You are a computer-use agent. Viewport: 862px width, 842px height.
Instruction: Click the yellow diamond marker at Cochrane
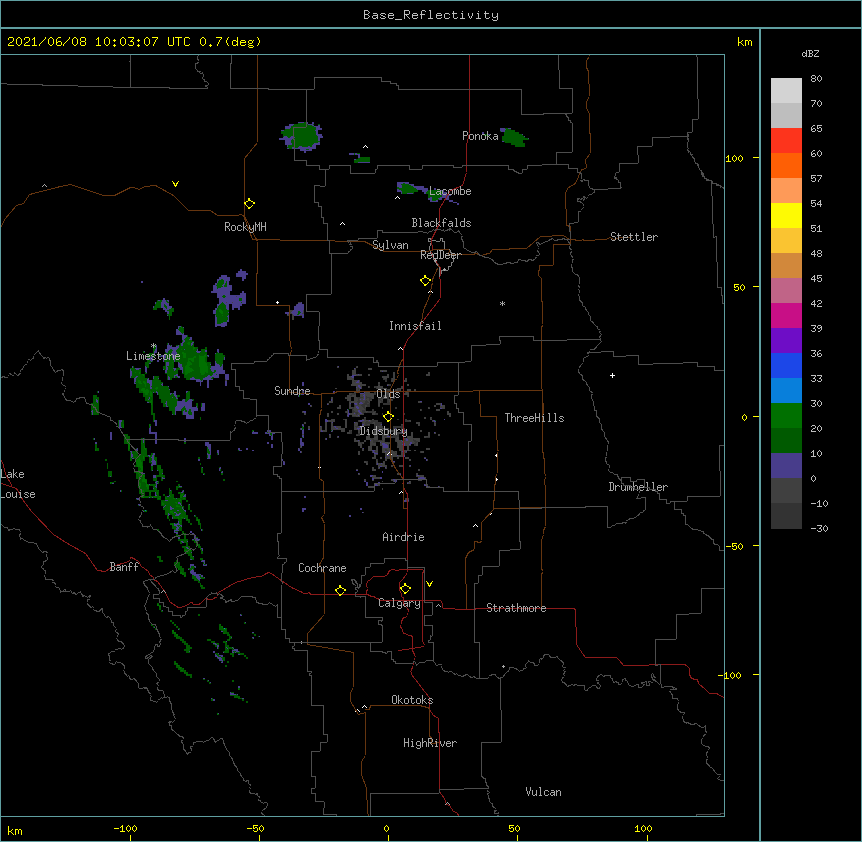click(x=340, y=590)
